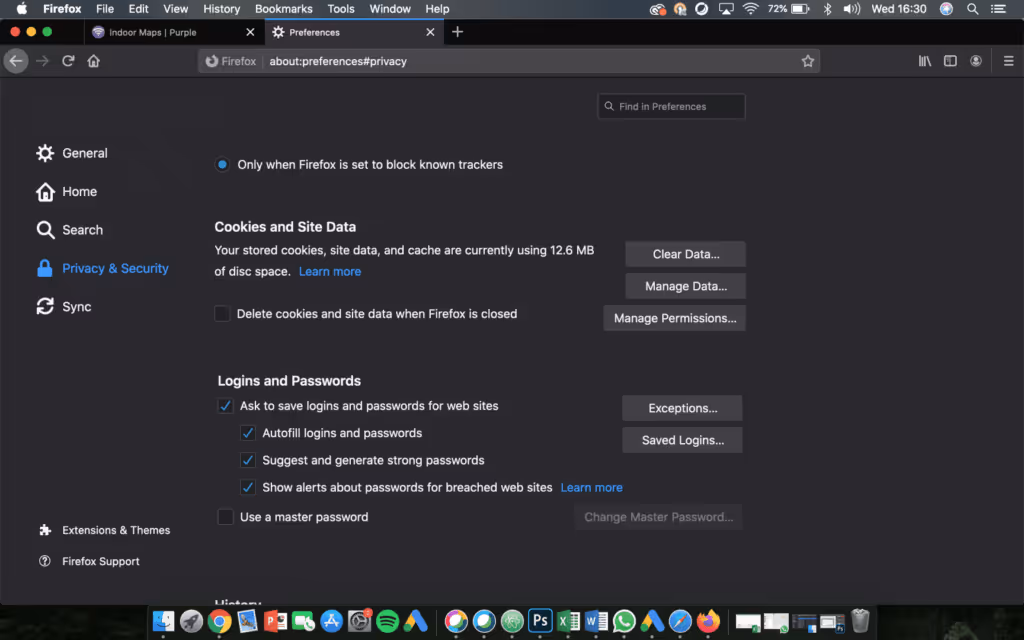Show sidebars using the toolbar icon
This screenshot has width=1024, height=640.
(x=950, y=61)
